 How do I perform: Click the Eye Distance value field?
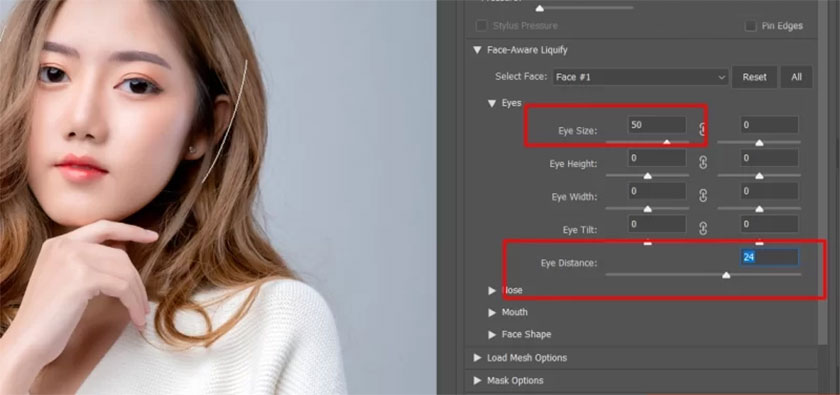769,257
